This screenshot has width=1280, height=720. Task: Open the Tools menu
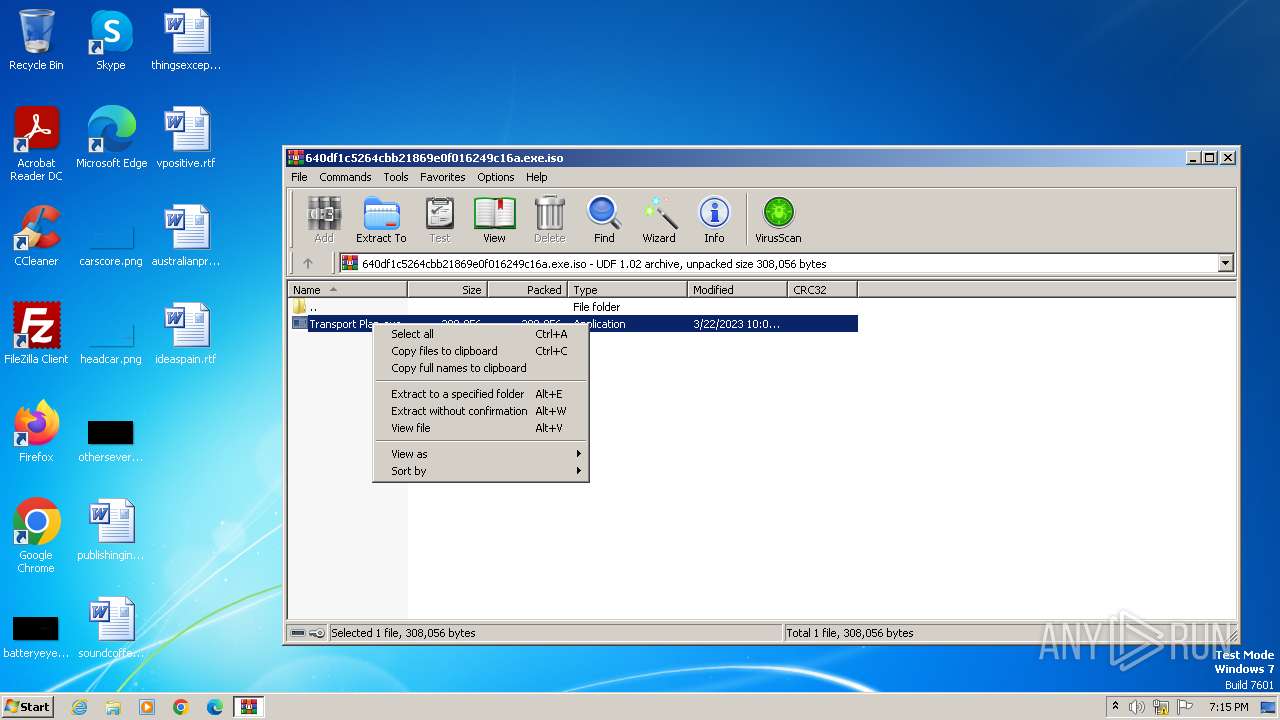(396, 177)
